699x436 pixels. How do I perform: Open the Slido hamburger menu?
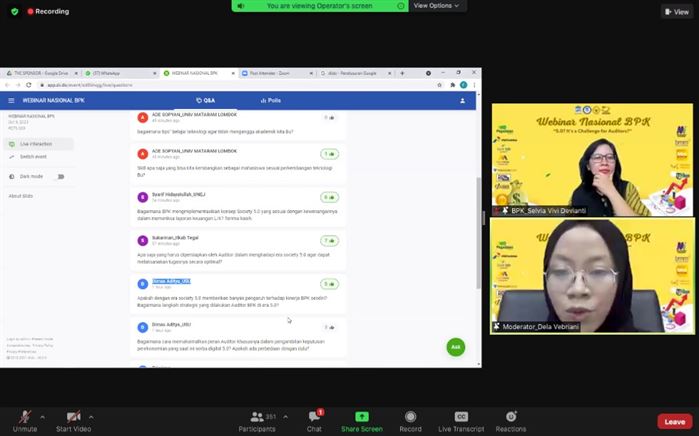tap(12, 101)
